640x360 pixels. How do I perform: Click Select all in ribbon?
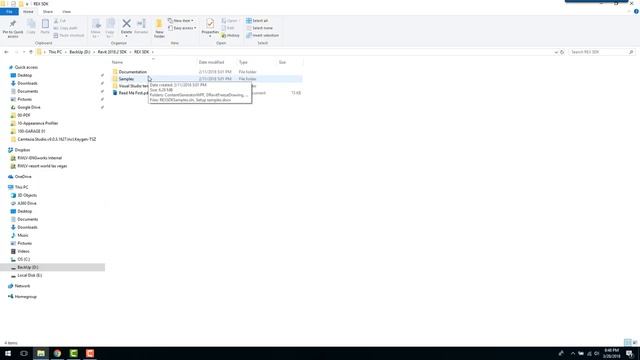pos(257,20)
